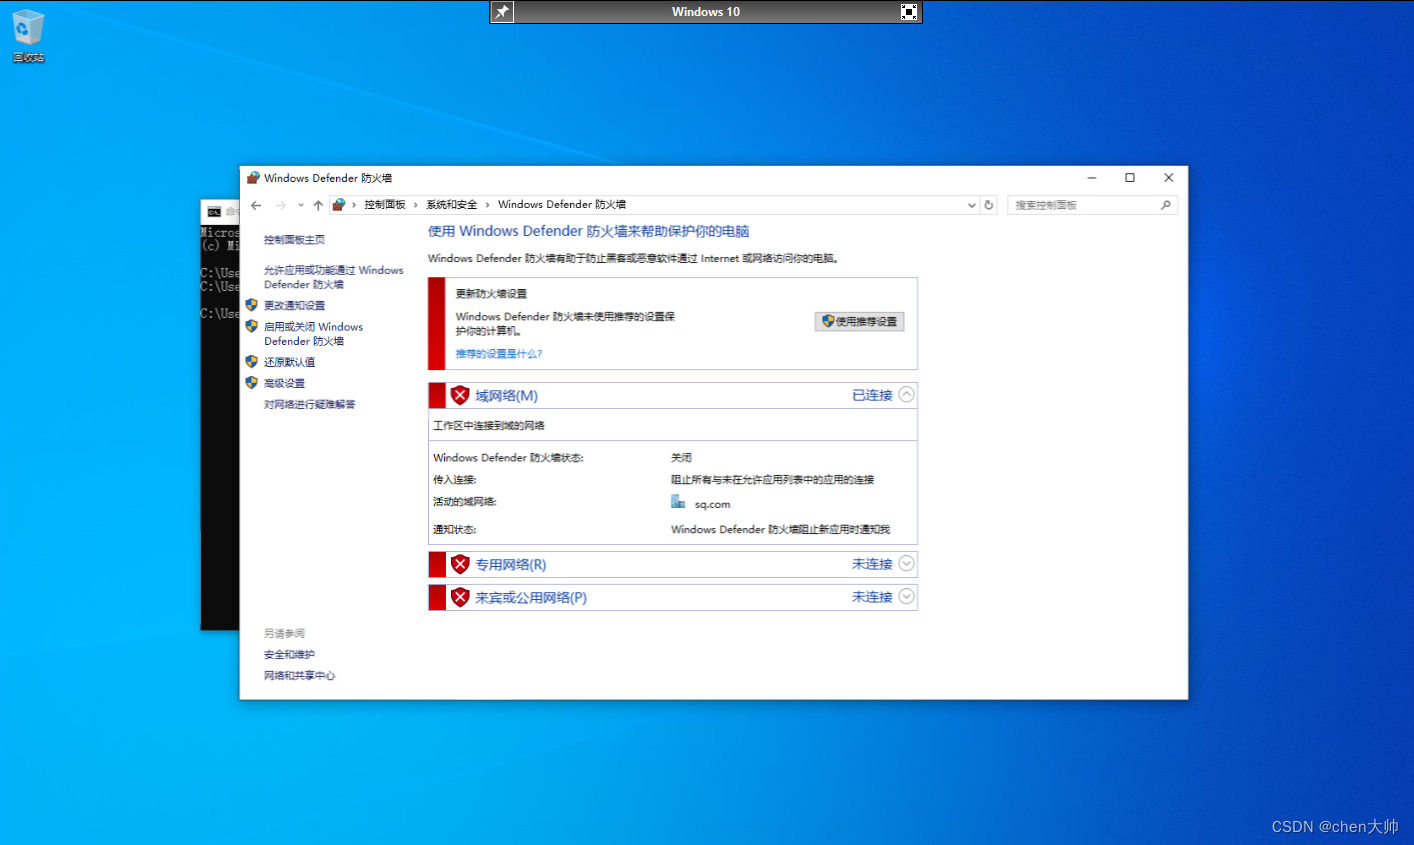Click sq.com domain network icon
The width and height of the screenshot is (1414, 845).
(x=678, y=502)
